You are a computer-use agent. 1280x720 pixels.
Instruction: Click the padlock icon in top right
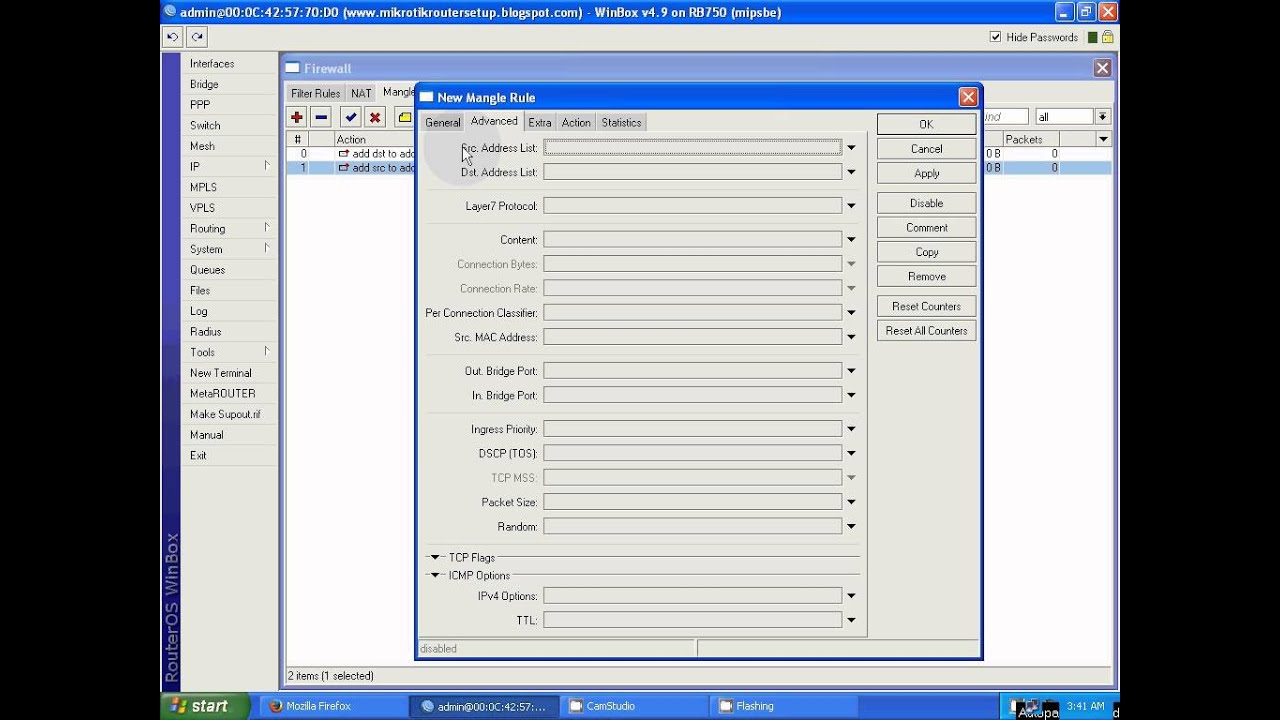pos(1108,37)
